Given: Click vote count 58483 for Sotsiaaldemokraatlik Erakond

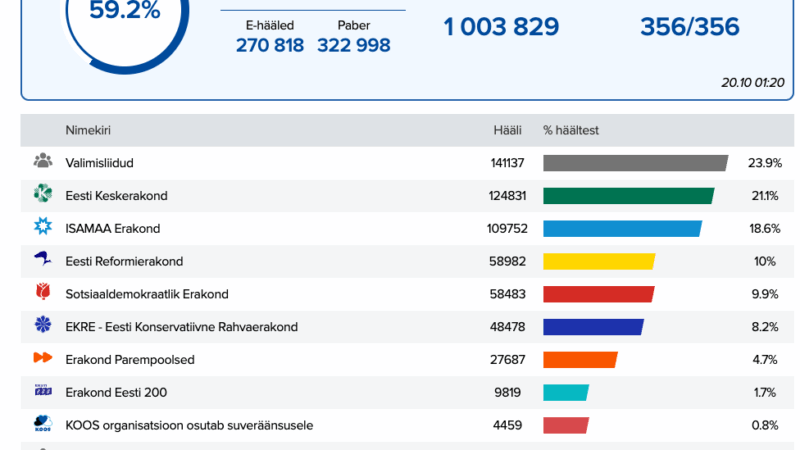Looking at the screenshot, I should click(x=507, y=294).
